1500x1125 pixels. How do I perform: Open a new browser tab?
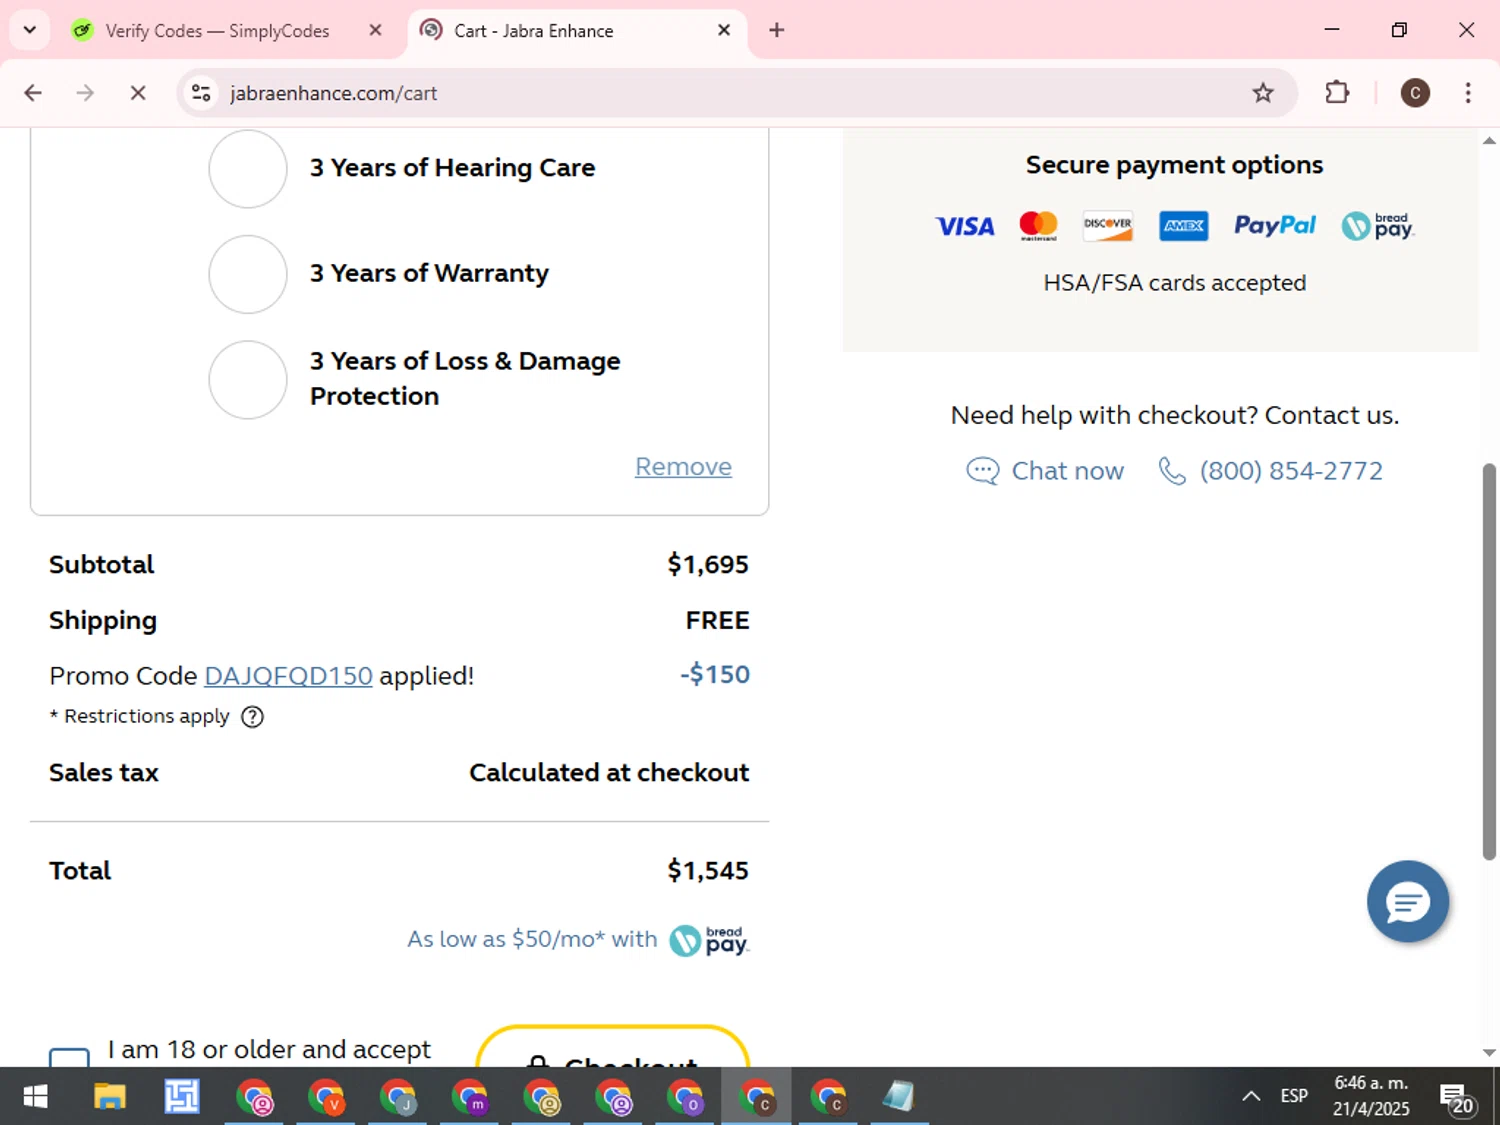pyautogui.click(x=777, y=30)
